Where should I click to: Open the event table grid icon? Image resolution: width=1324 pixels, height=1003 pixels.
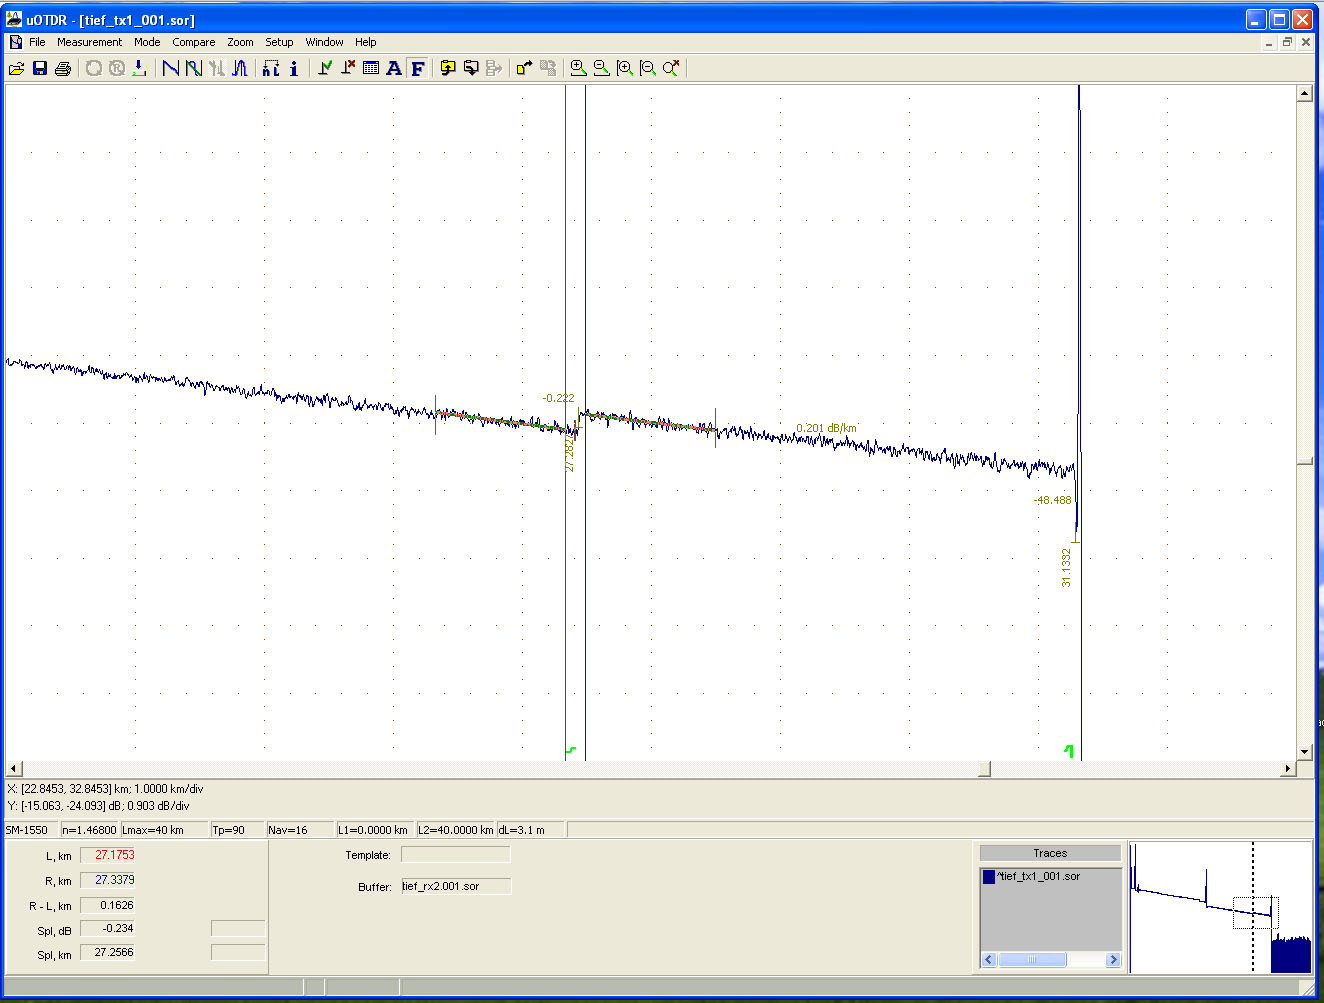pos(371,68)
